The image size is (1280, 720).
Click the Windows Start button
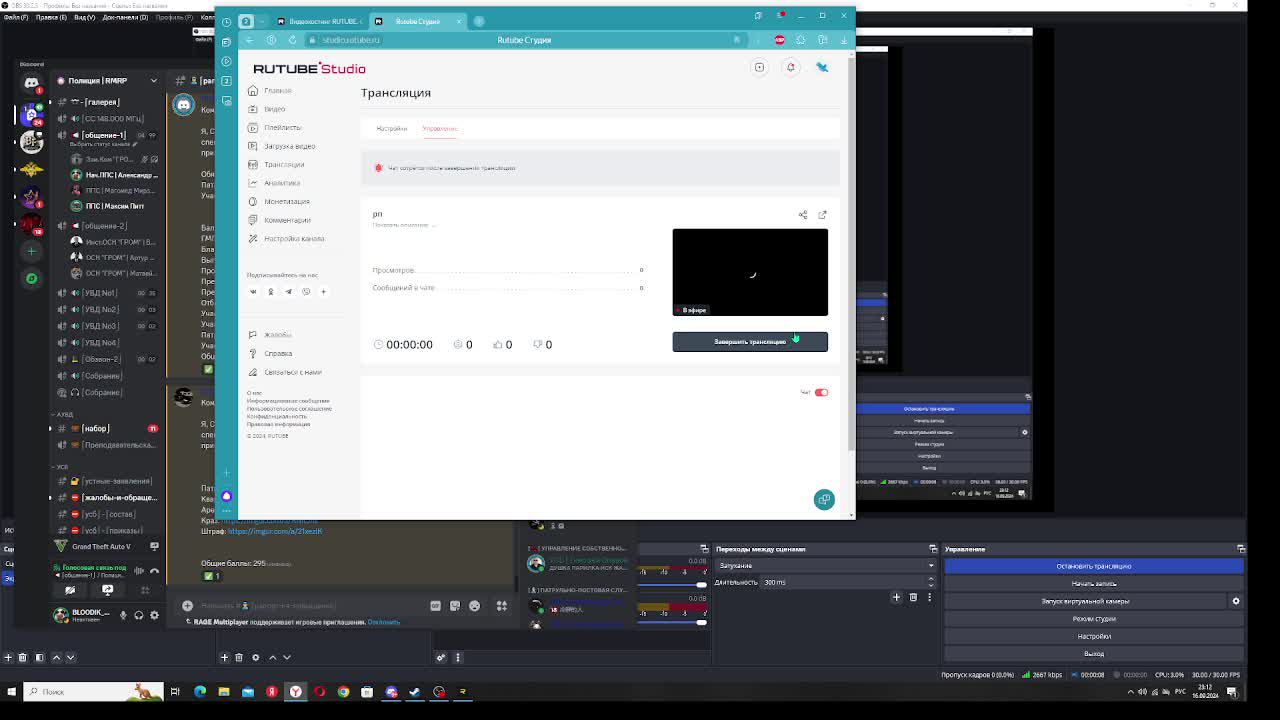[12, 691]
